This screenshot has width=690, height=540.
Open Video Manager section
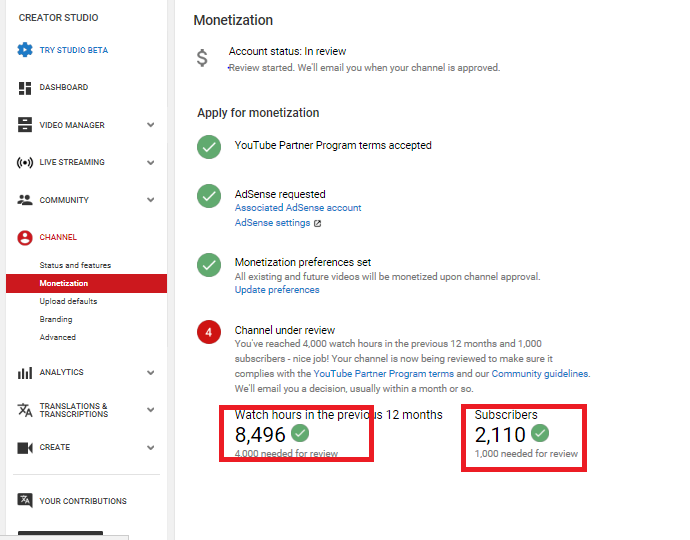[72, 125]
